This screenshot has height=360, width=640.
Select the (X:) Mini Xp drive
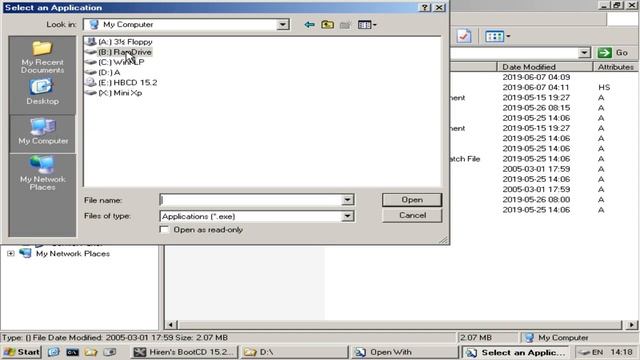click(114, 93)
